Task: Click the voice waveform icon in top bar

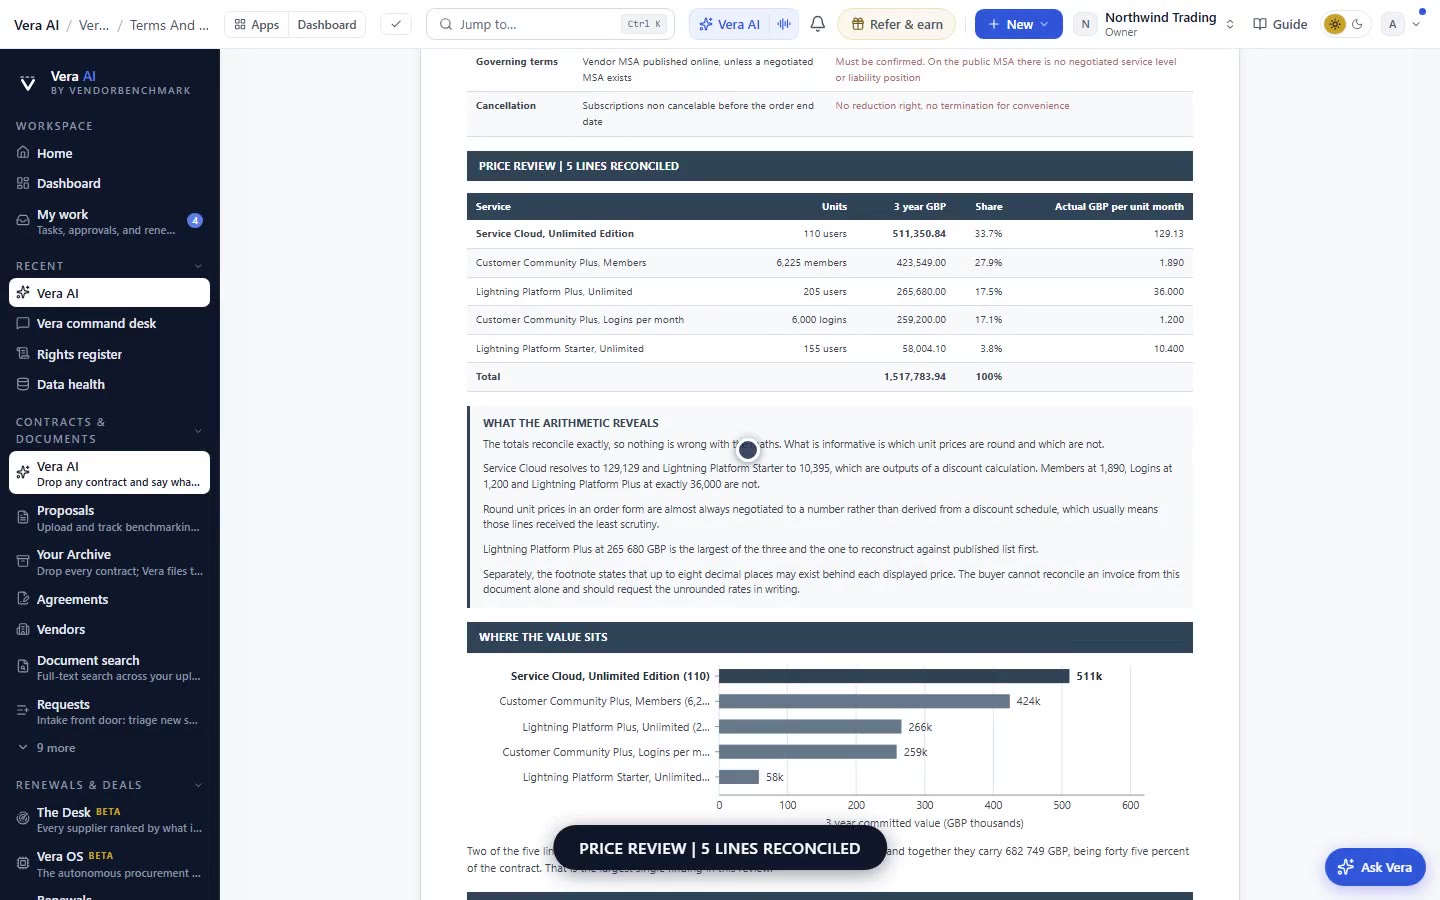Action: tap(784, 24)
